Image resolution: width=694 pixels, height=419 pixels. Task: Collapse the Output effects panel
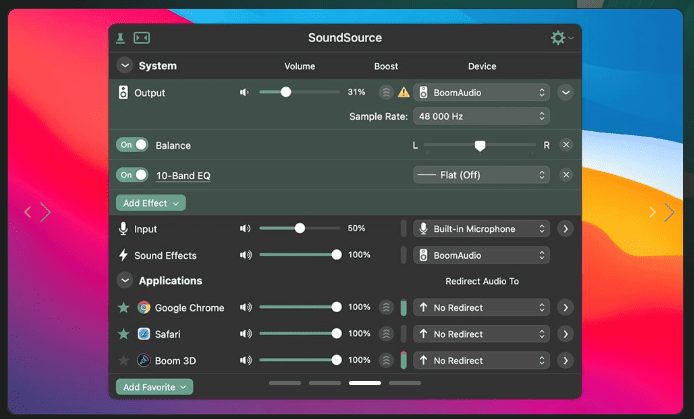pos(566,92)
